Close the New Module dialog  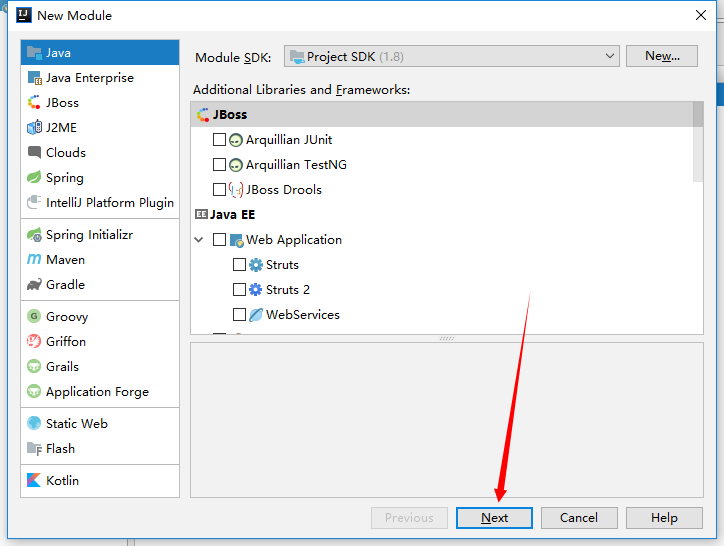701,15
